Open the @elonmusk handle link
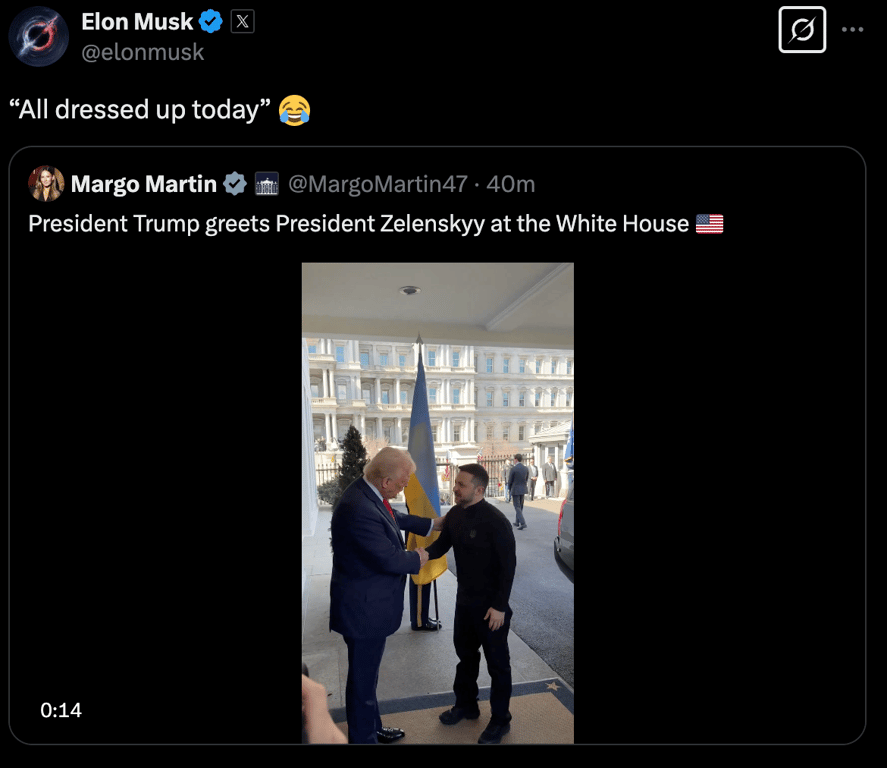The image size is (887, 768). point(142,52)
